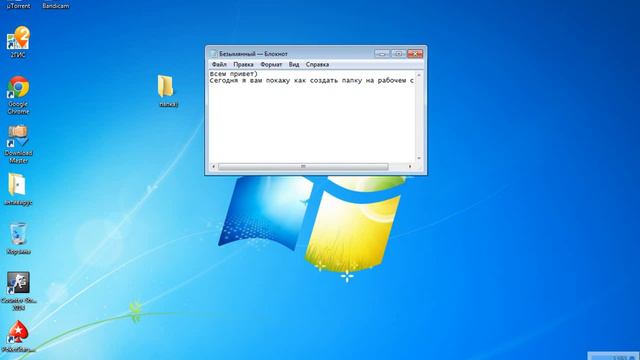Screen dimensions: 640x360
Task: Open the uTorrent desktop shortcut
Action: [x=18, y=4]
